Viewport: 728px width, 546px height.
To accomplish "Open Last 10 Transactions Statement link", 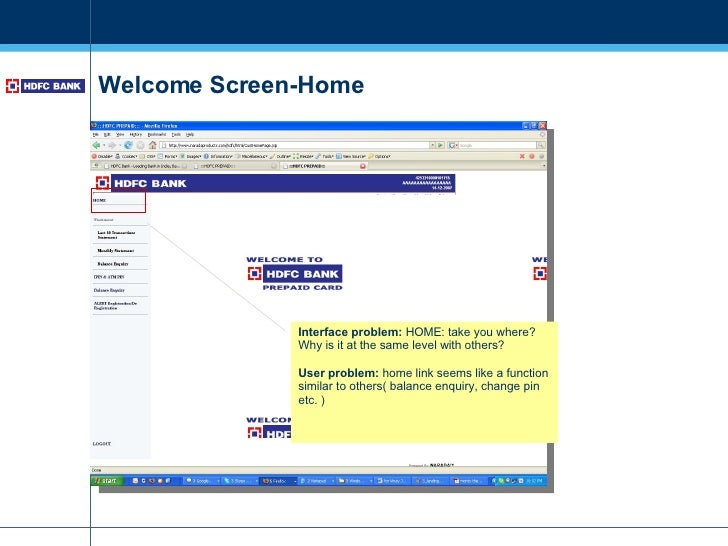I will 116,235.
